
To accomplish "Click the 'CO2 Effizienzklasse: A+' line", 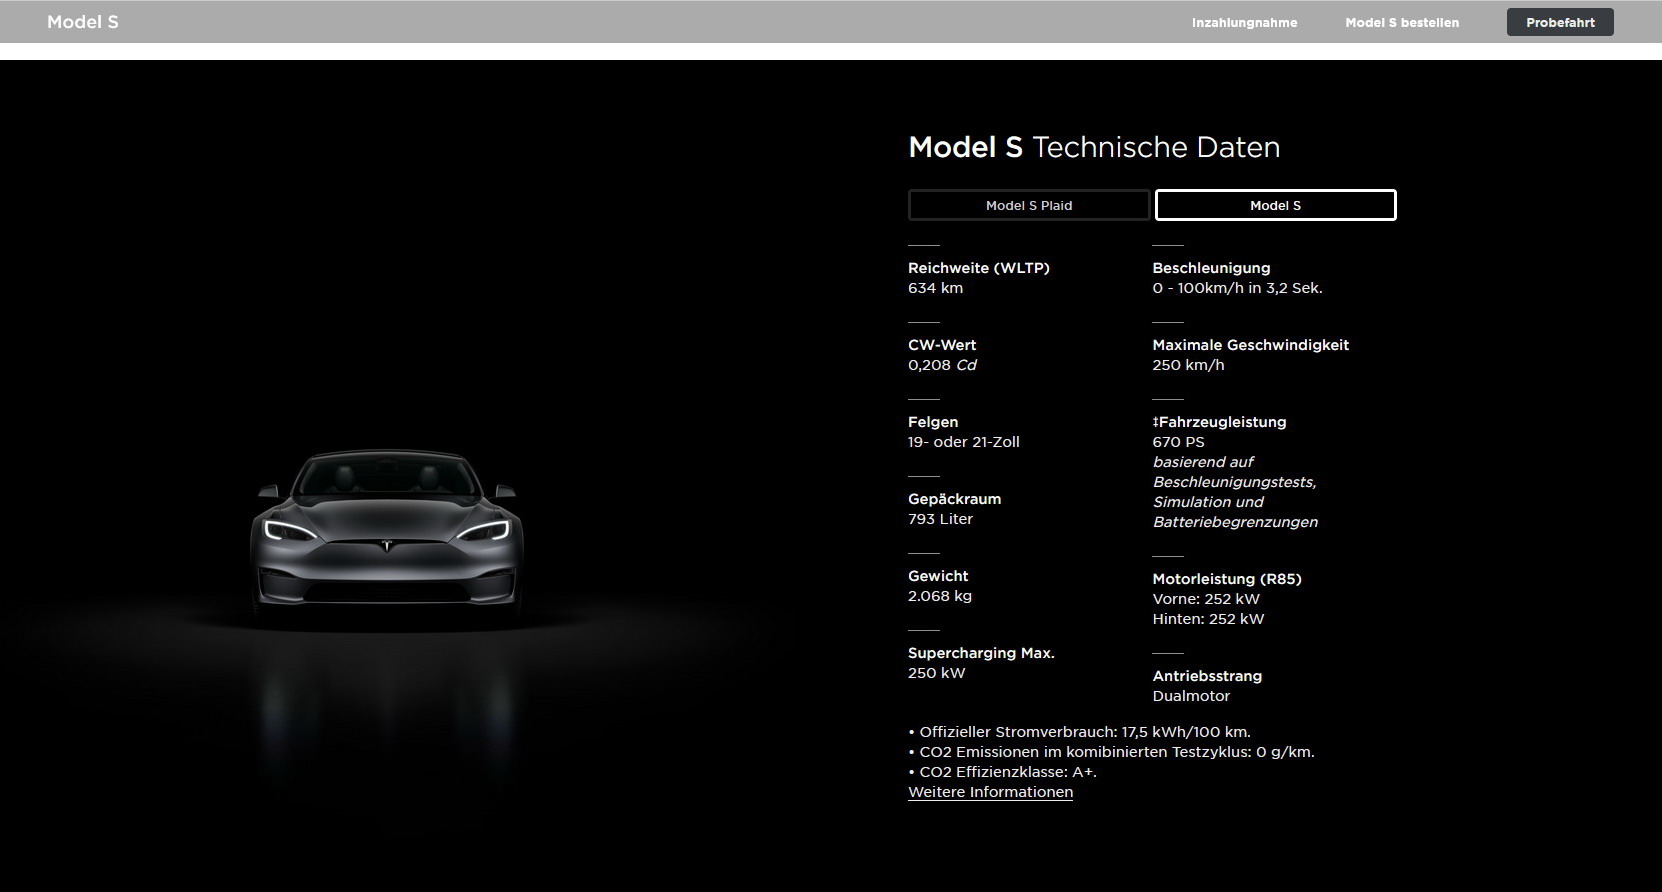I will tap(1002, 772).
